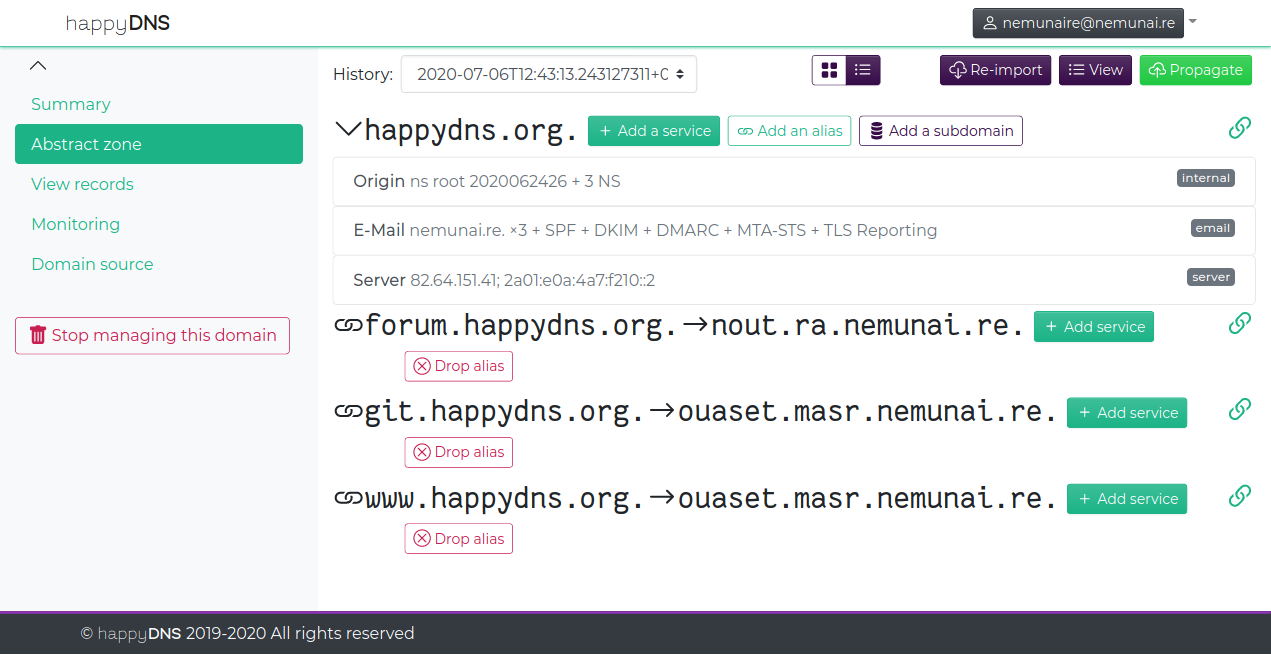Click link icon on git.happydns.org row
Screen dimensions: 1271x655
tap(1239, 409)
